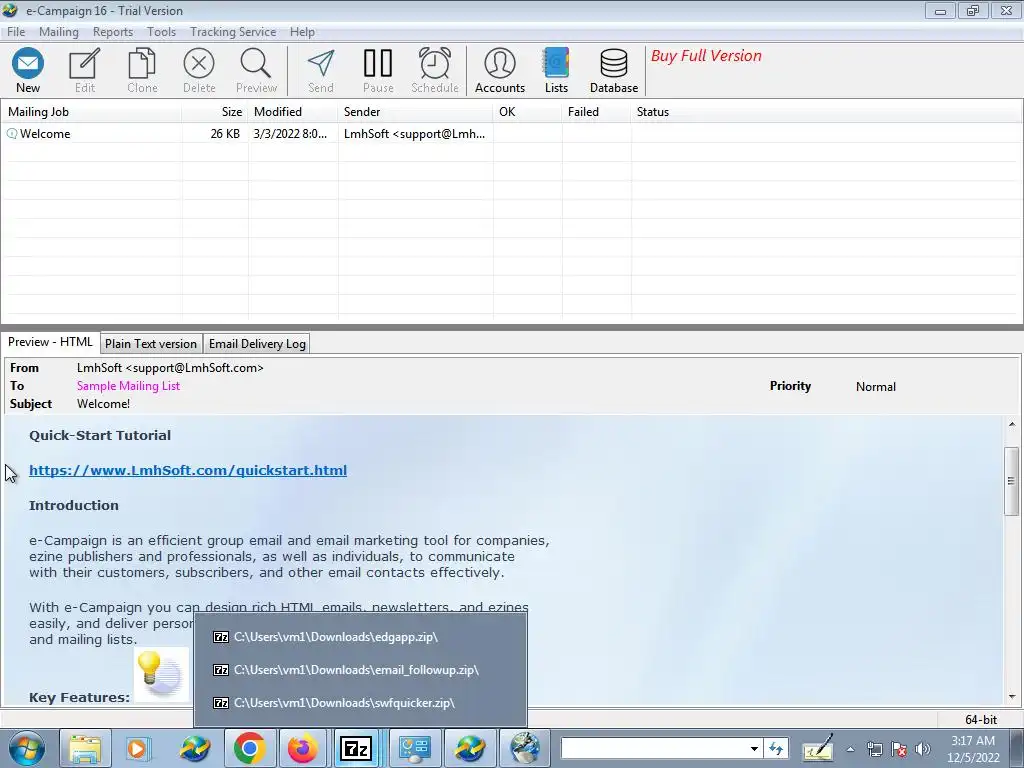Open the Lists address book
Viewport: 1024px width, 768px height.
(x=556, y=71)
